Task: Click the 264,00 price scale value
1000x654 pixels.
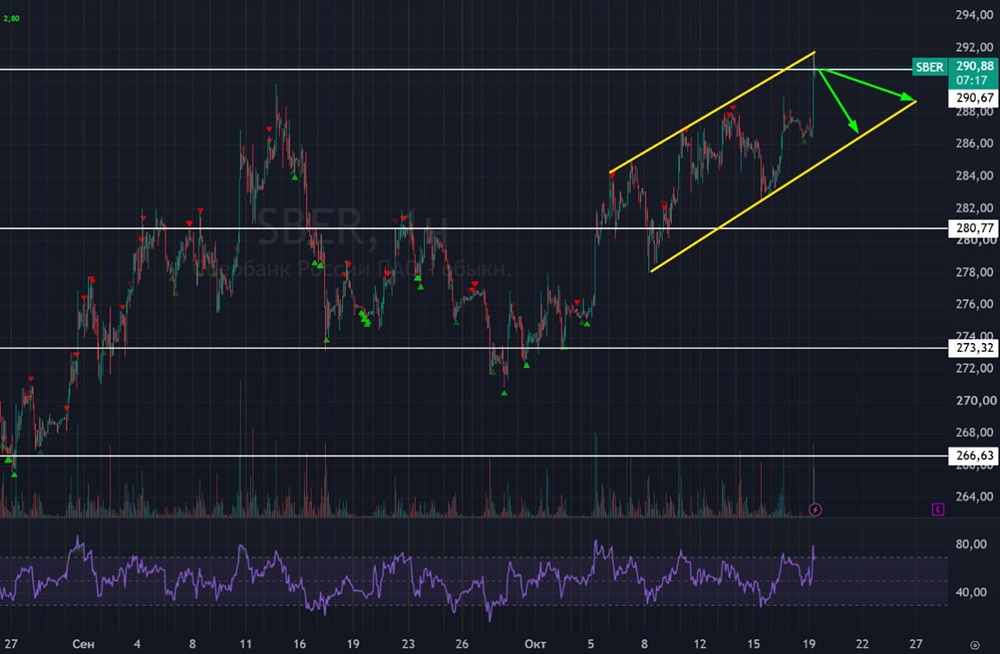Action: coord(974,496)
